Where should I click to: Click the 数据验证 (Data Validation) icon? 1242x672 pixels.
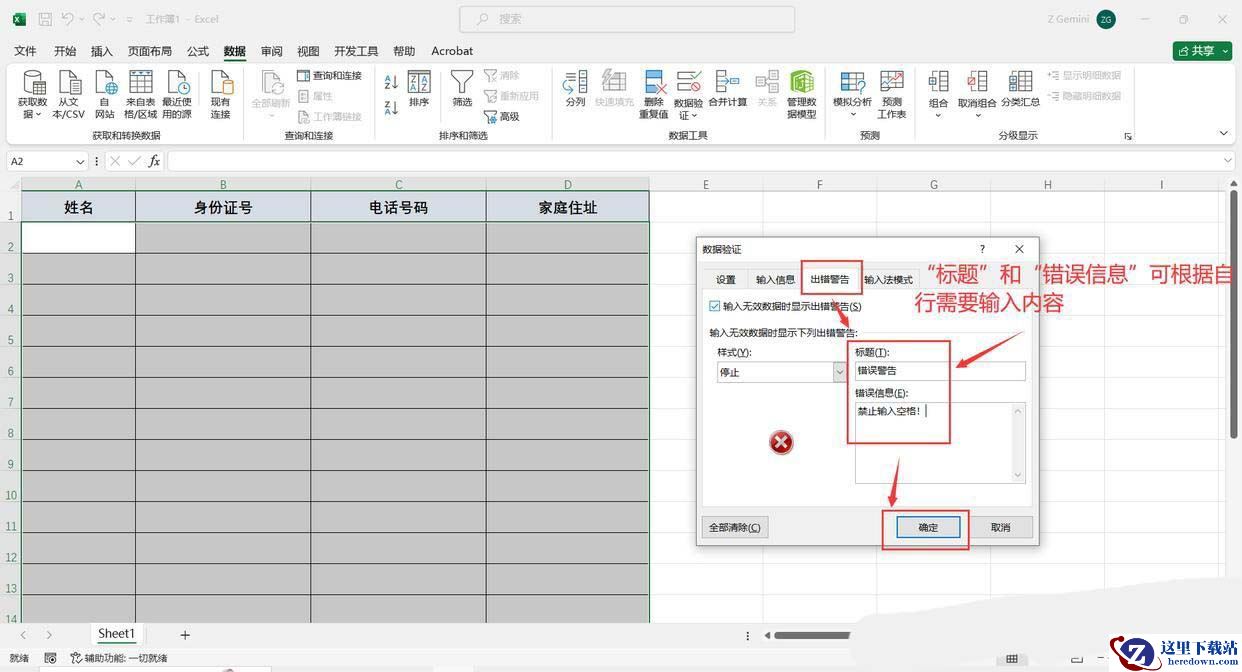coord(688,95)
